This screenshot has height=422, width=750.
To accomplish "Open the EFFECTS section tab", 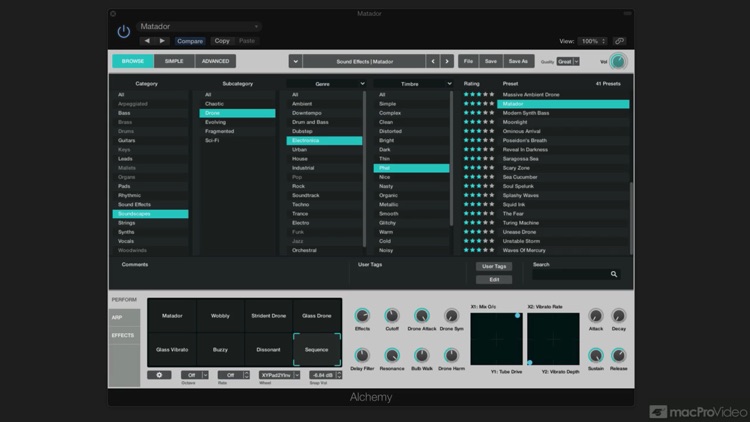I will coord(124,335).
